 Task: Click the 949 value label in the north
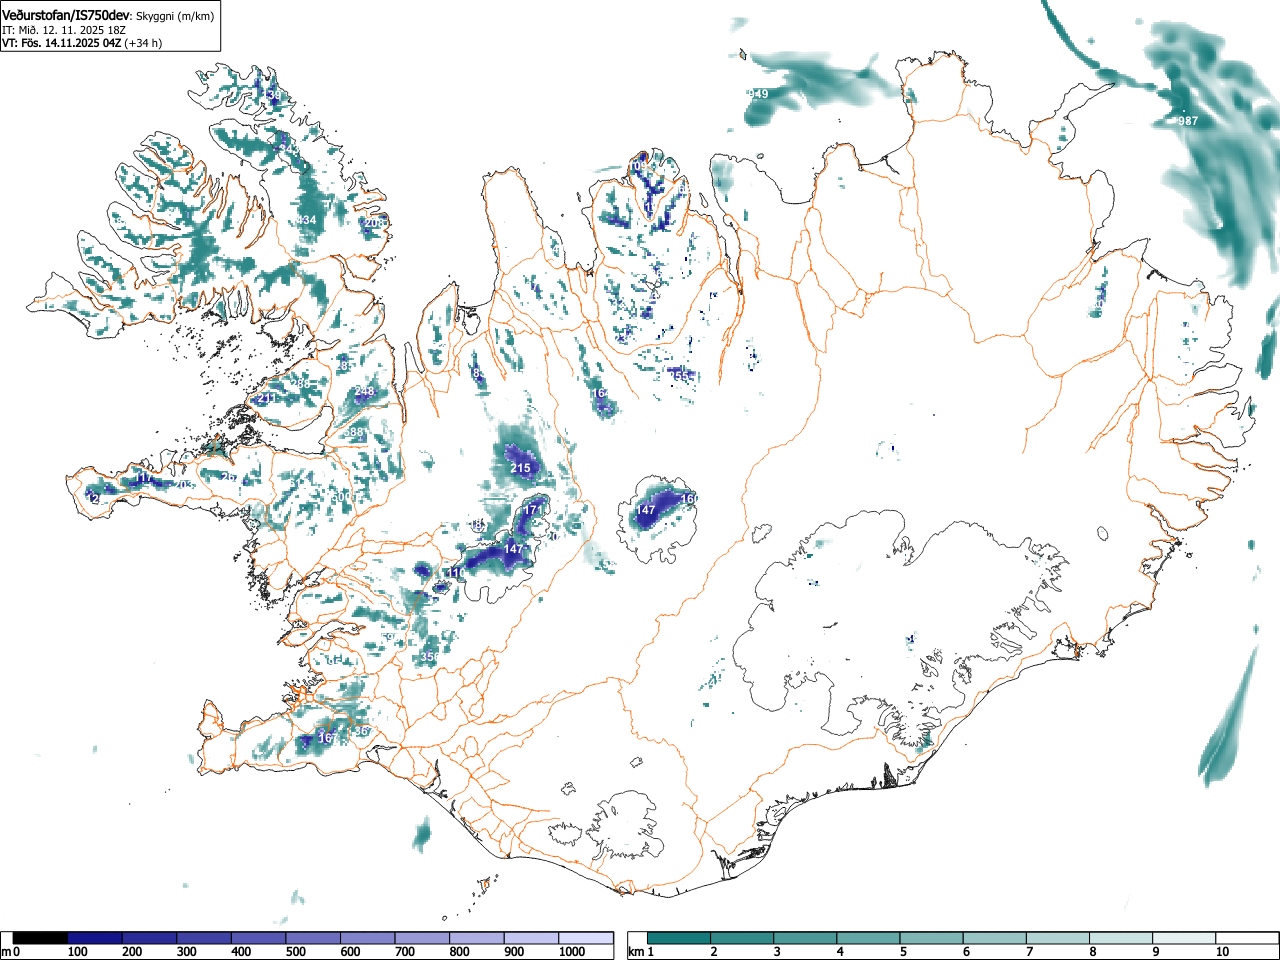click(x=759, y=94)
